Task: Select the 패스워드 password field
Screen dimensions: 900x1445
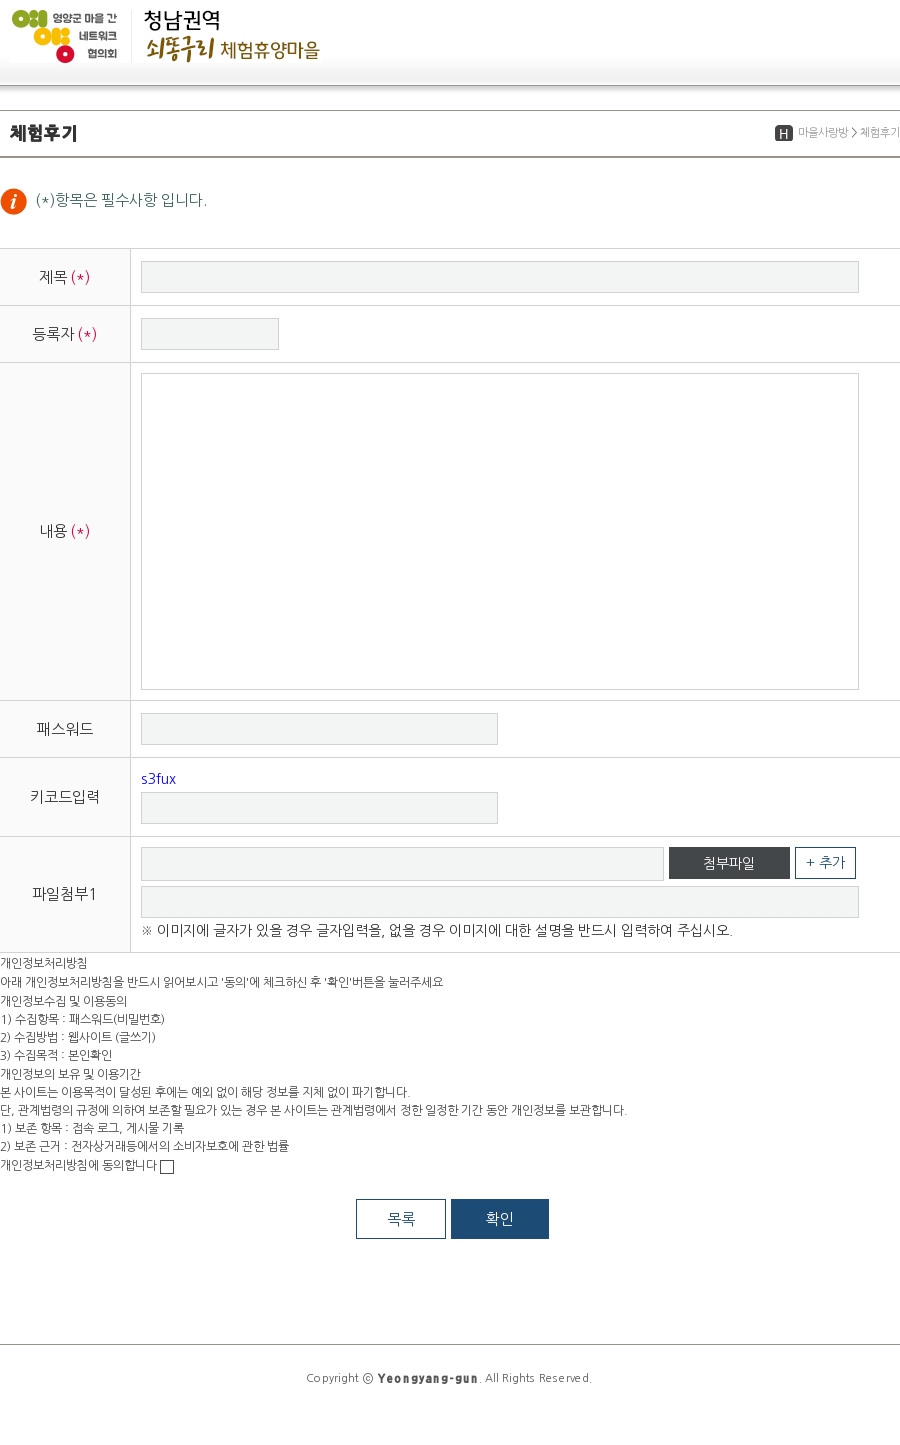Action: click(x=319, y=729)
